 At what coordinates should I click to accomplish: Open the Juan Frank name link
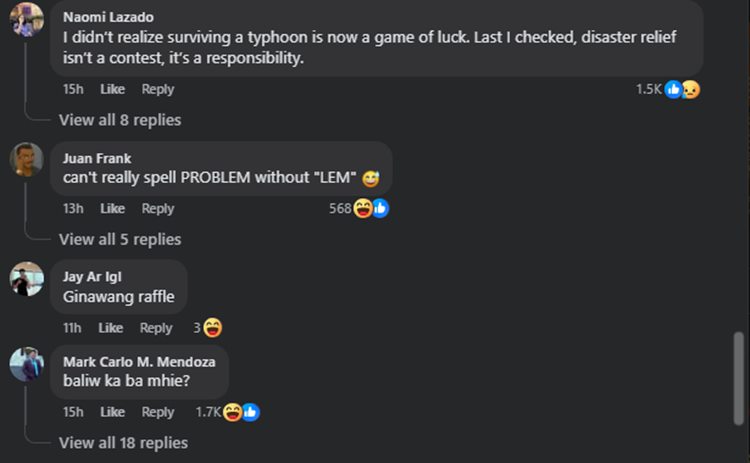click(x=97, y=158)
